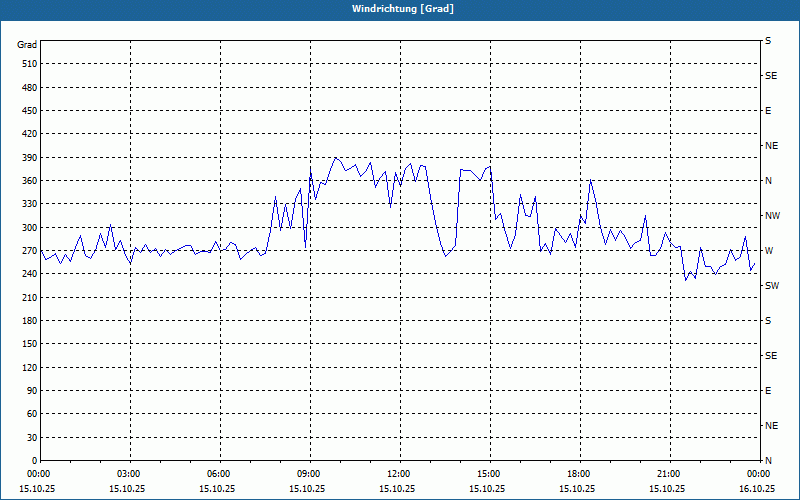Select the 18:00 time axis label
Viewport: 800px width, 500px height.
pos(579,474)
